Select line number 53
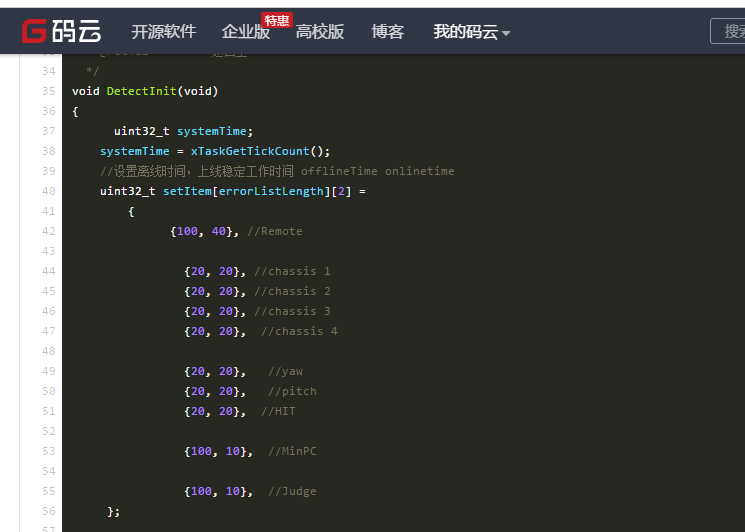The width and height of the screenshot is (745, 532). tap(49, 451)
